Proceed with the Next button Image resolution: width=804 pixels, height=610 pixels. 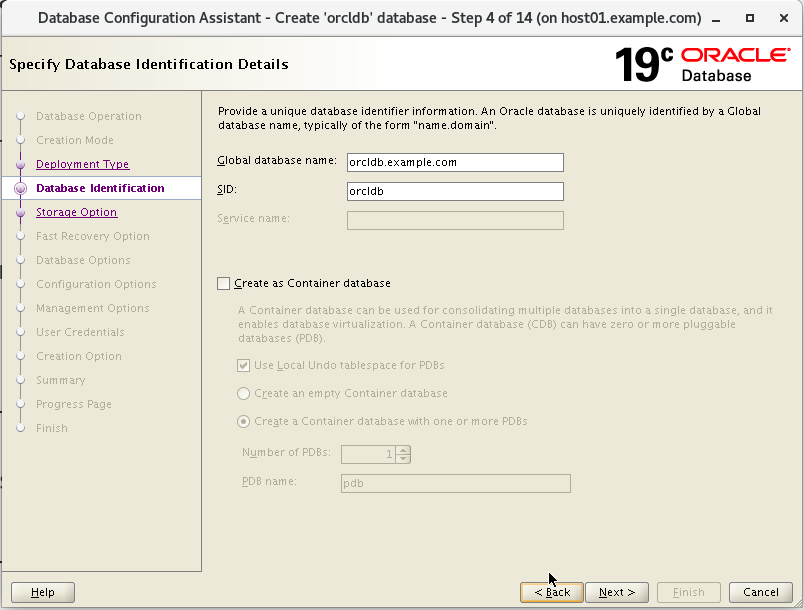[x=617, y=593]
